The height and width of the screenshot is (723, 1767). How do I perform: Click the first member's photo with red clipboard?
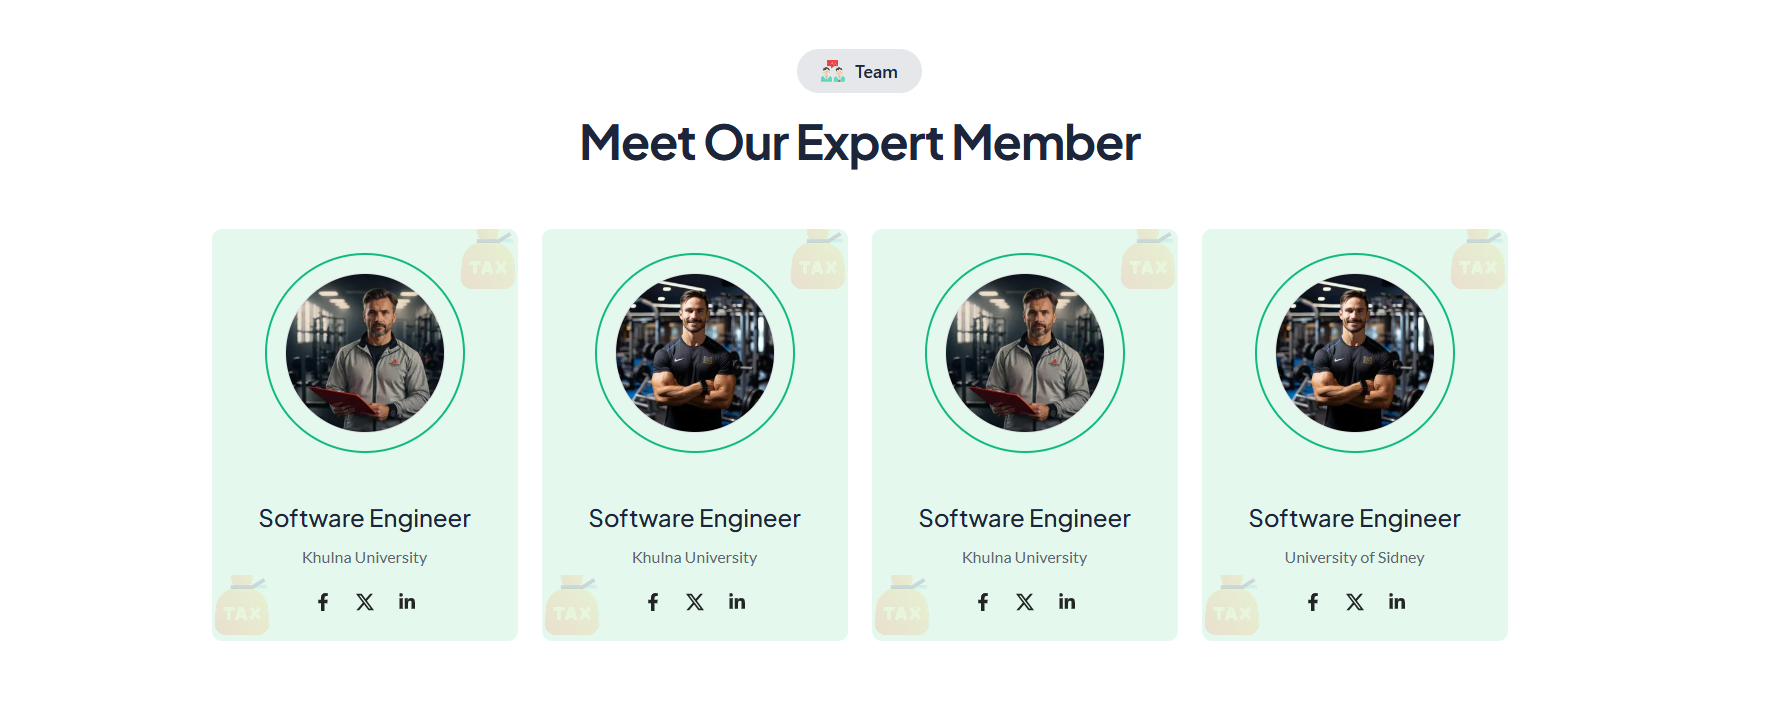click(365, 353)
